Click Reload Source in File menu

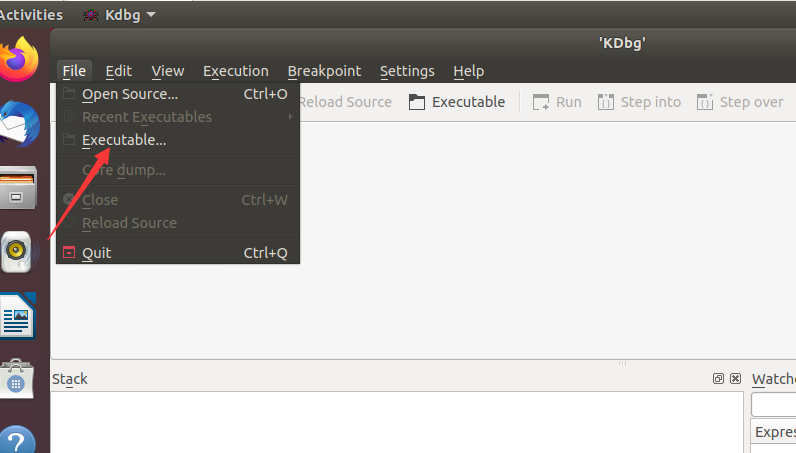(x=178, y=223)
